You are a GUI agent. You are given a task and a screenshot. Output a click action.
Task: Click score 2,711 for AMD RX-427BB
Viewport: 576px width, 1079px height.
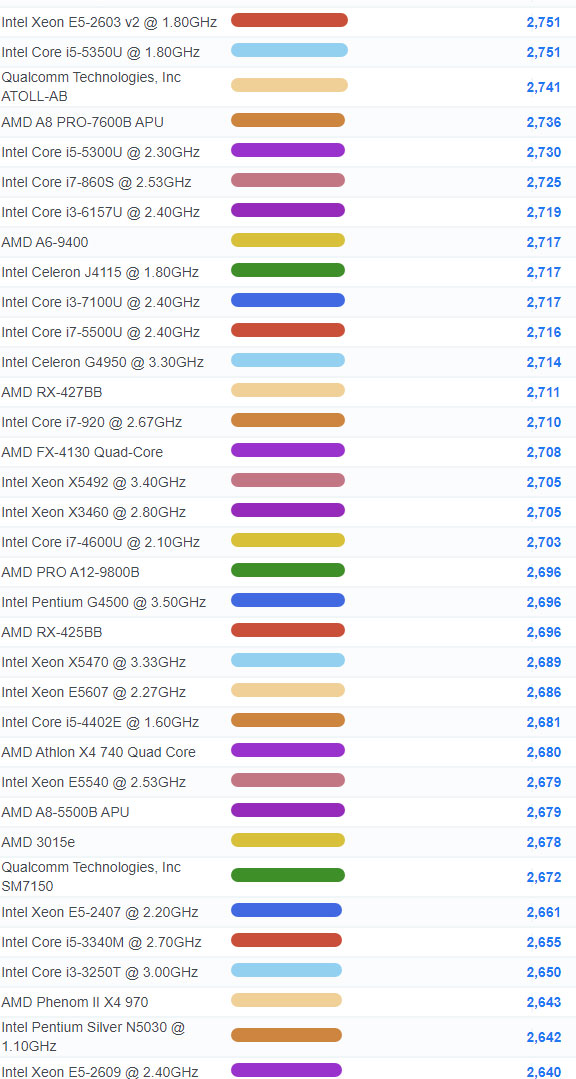(544, 392)
